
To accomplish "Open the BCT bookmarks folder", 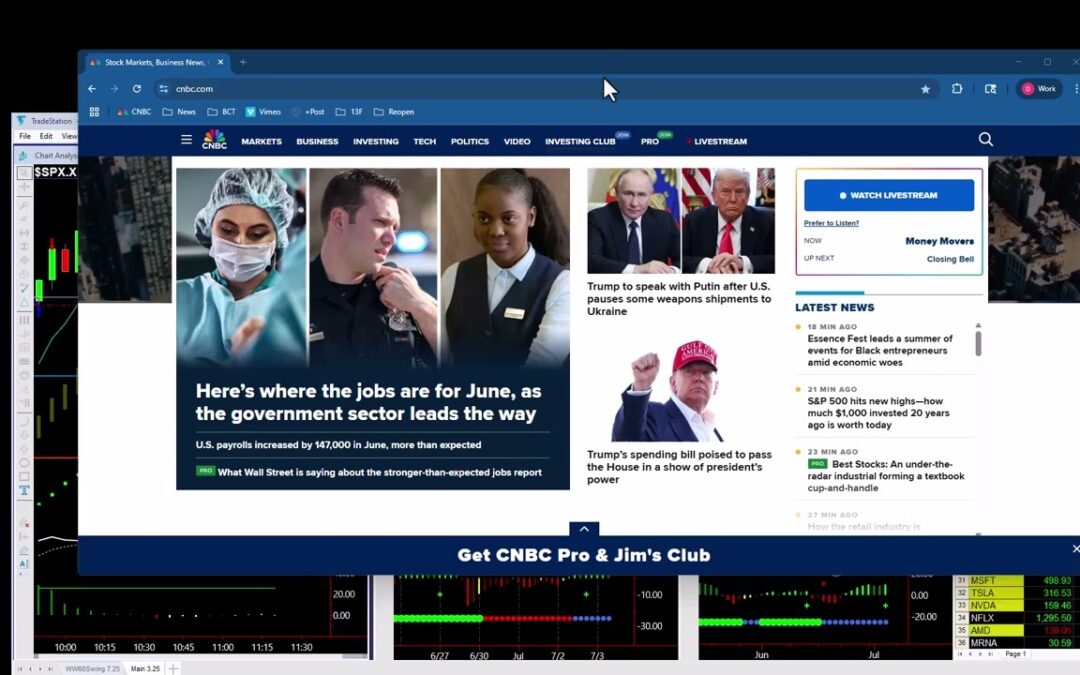I will [x=222, y=112].
